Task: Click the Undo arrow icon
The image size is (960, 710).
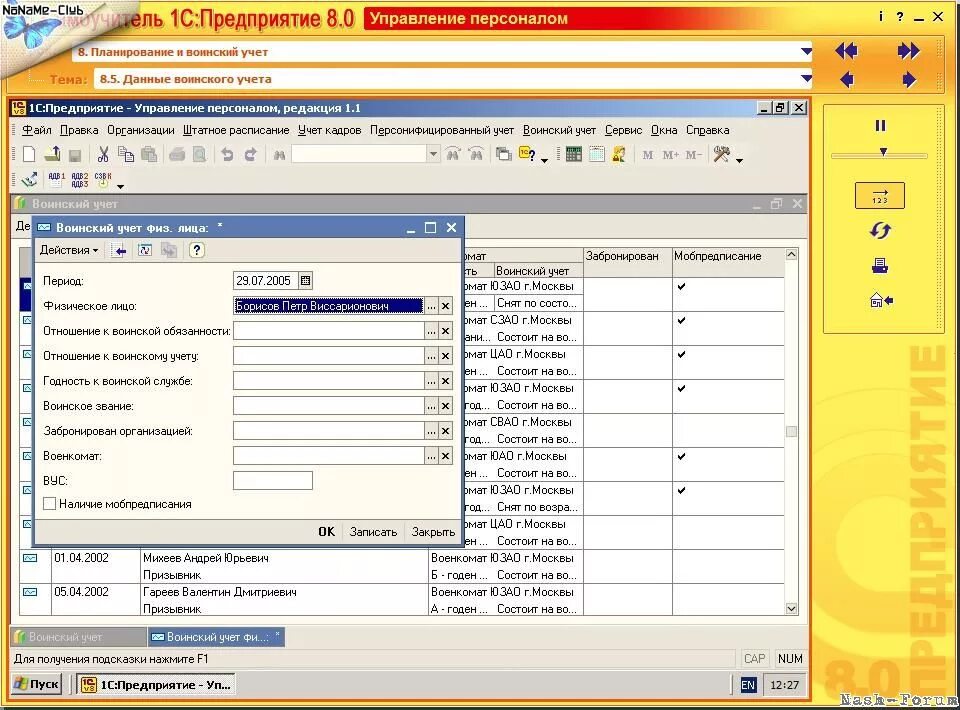Action: pos(227,154)
